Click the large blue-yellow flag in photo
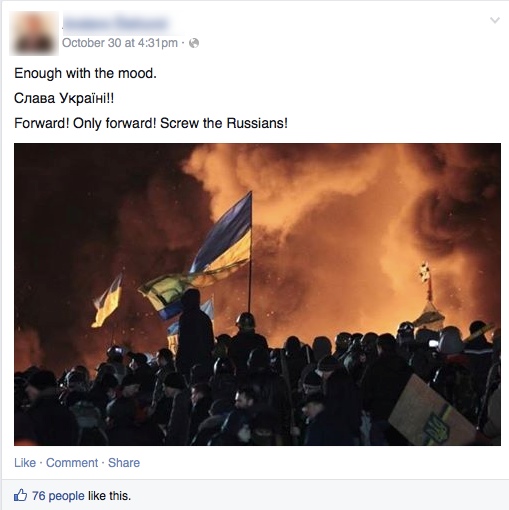The height and width of the screenshot is (510, 509). coord(222,237)
